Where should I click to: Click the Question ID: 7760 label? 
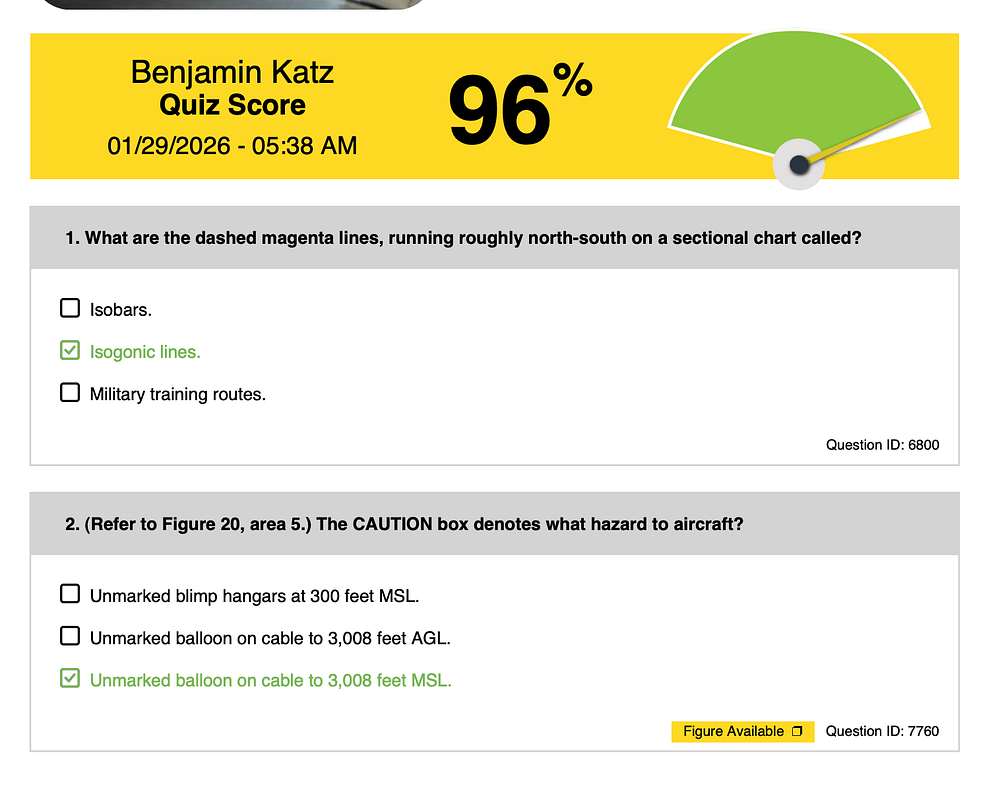[x=882, y=731]
